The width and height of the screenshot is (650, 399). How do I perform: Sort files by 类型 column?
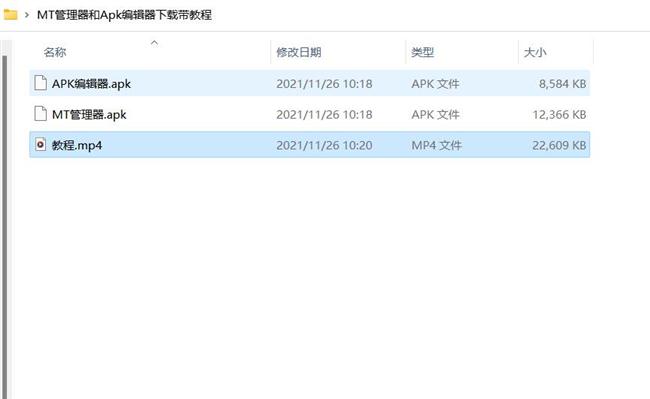pos(422,52)
